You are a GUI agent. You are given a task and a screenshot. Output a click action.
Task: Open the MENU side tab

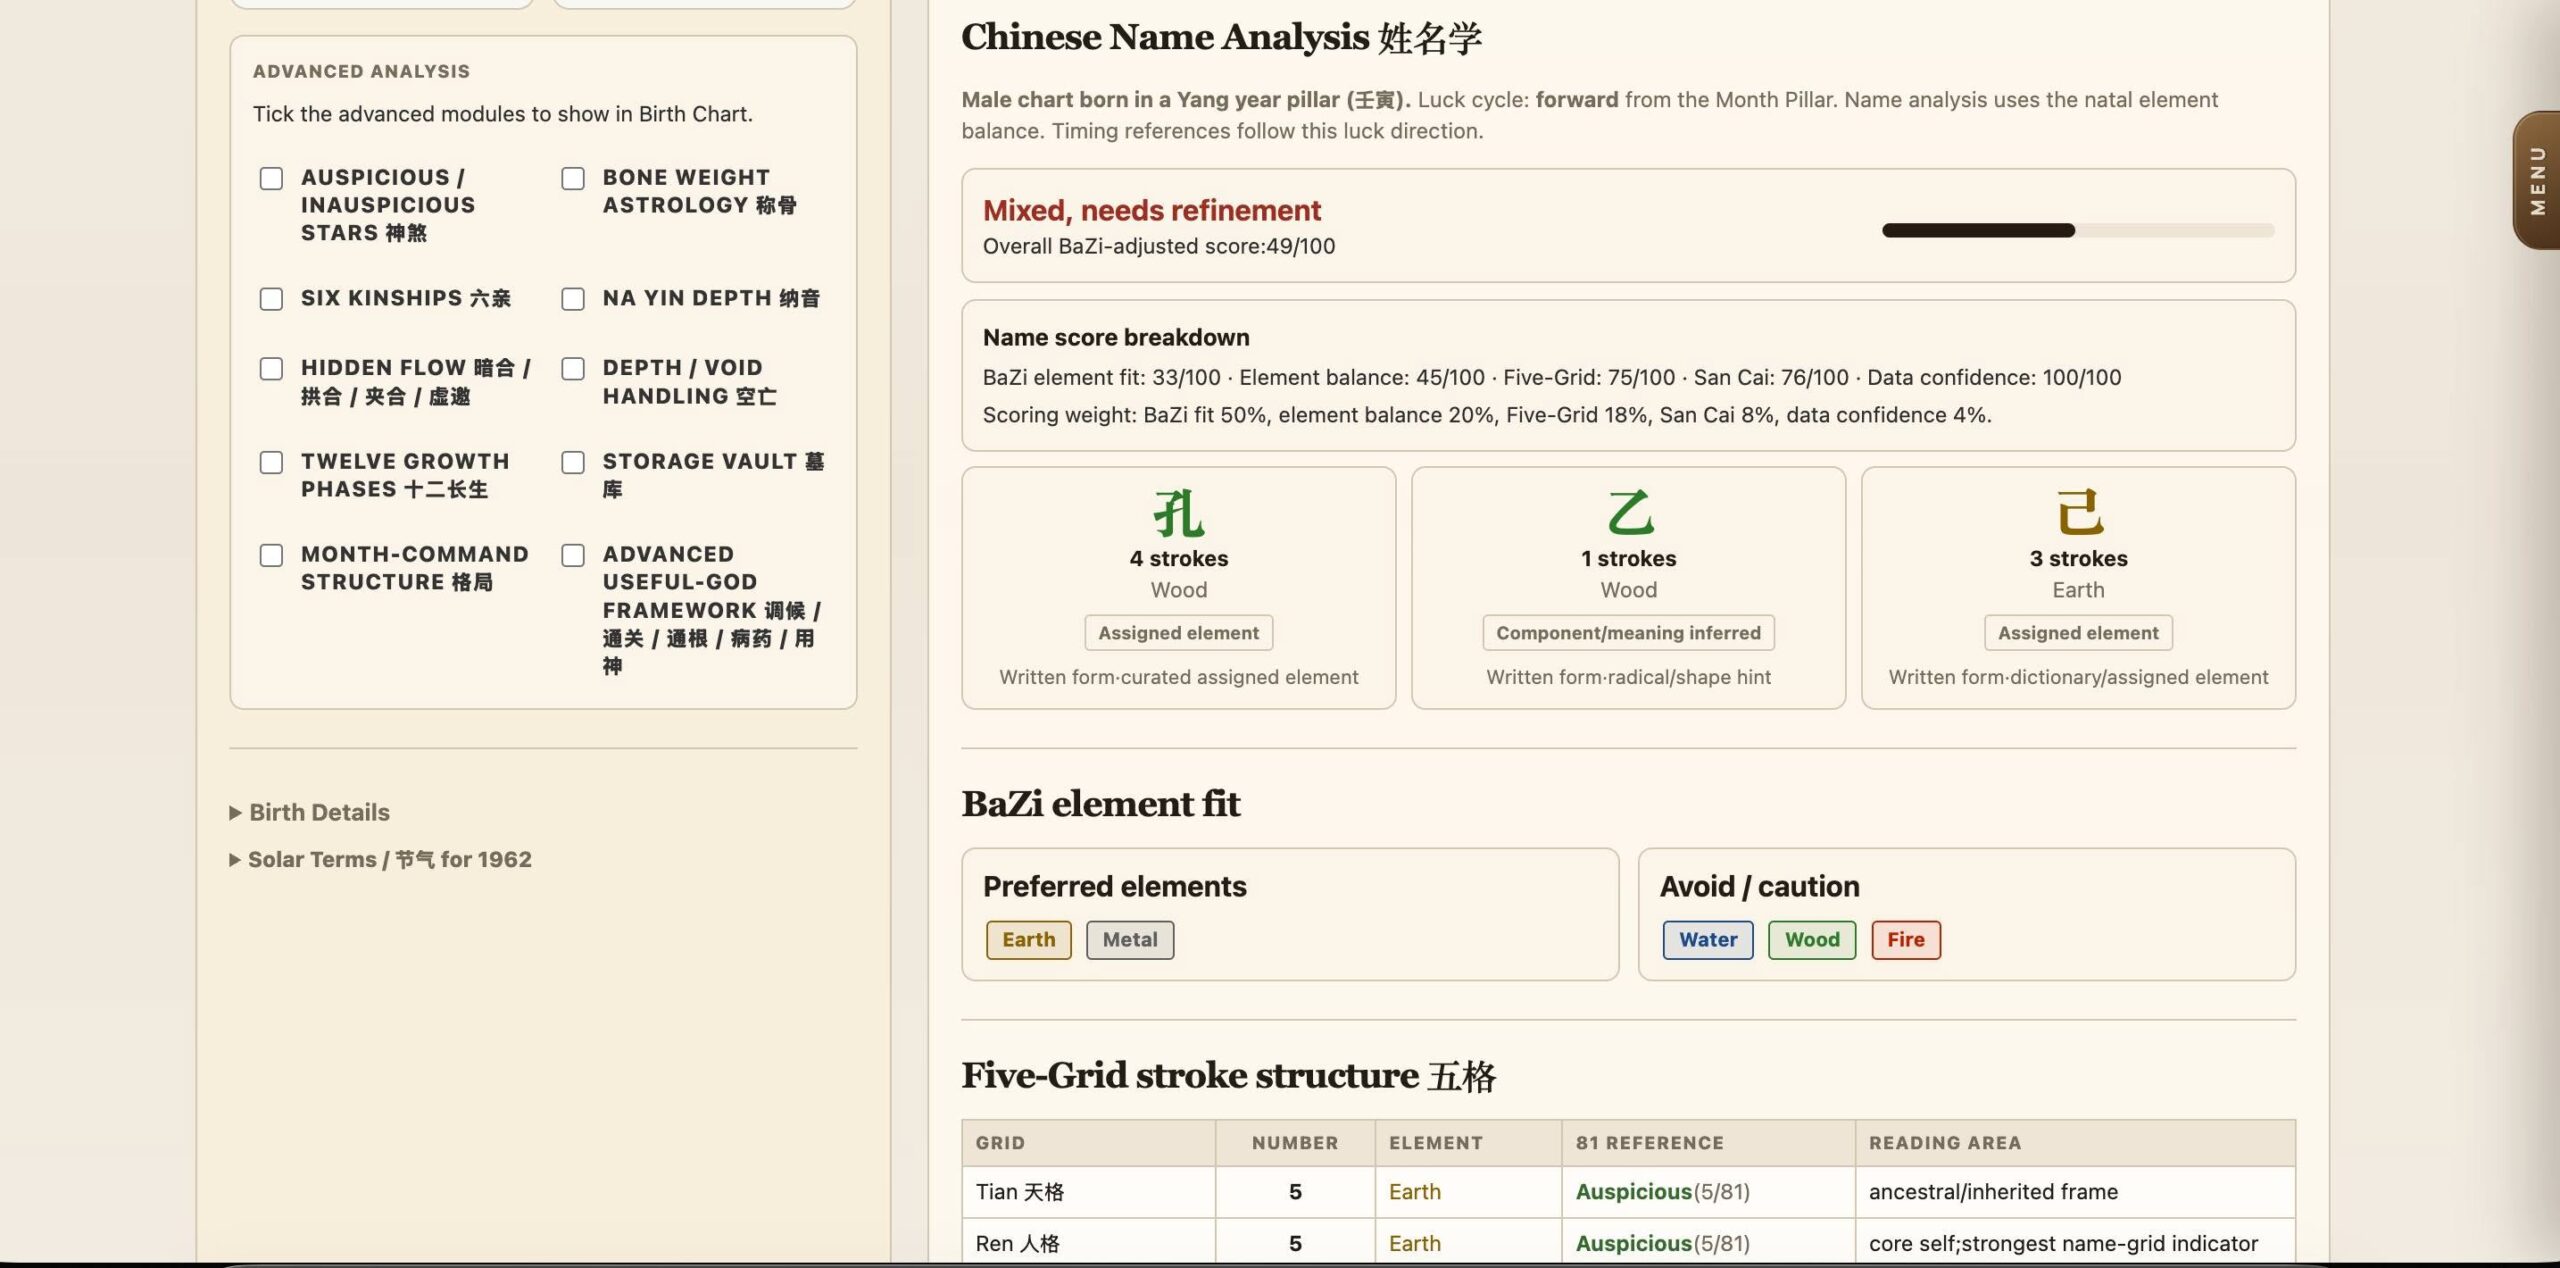tap(2536, 180)
